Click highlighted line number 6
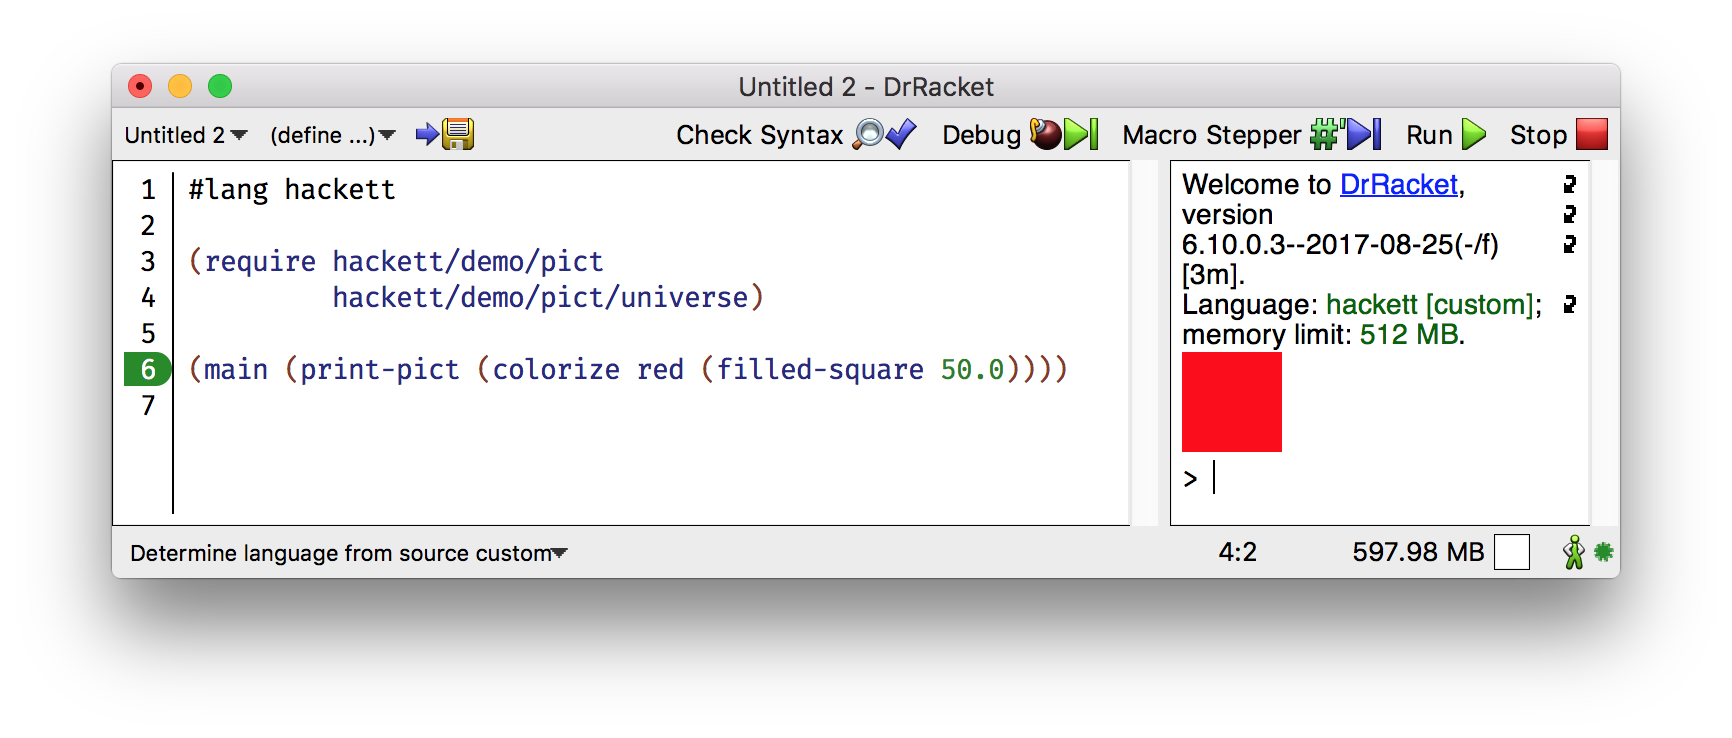Screen dimensions: 1732x738 (148, 369)
